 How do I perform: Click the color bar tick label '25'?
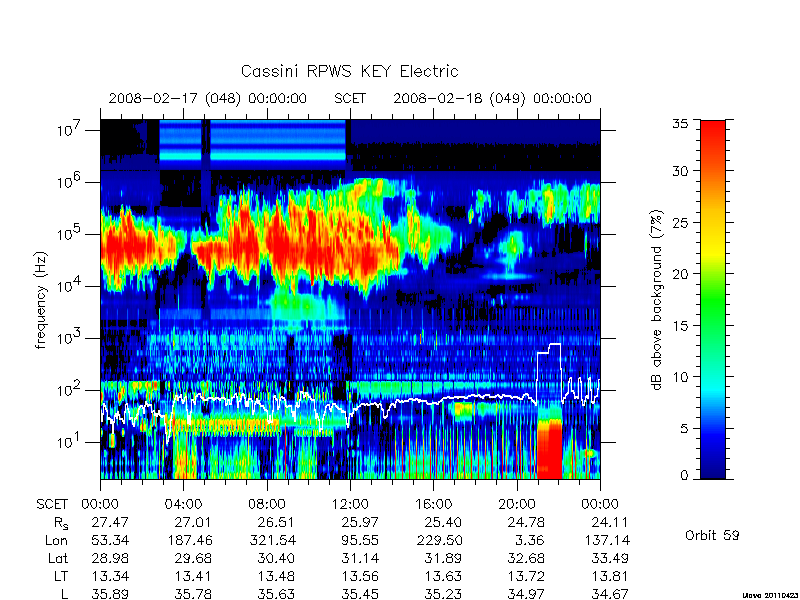(680, 222)
